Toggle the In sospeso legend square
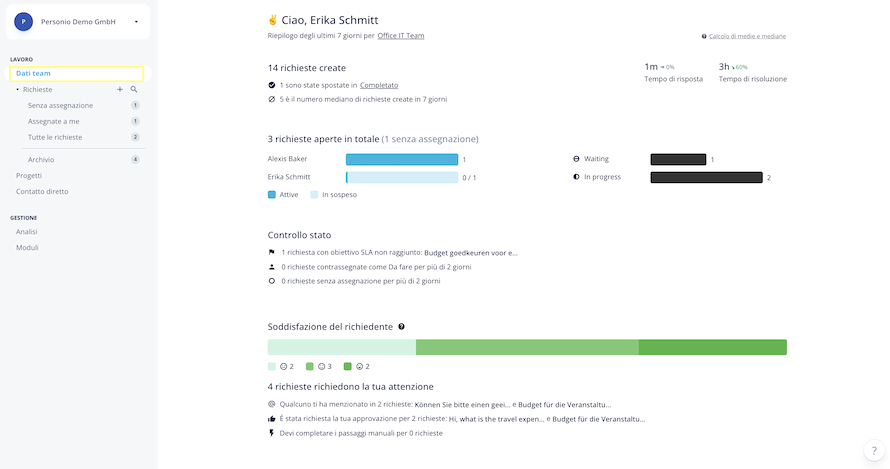 [314, 194]
